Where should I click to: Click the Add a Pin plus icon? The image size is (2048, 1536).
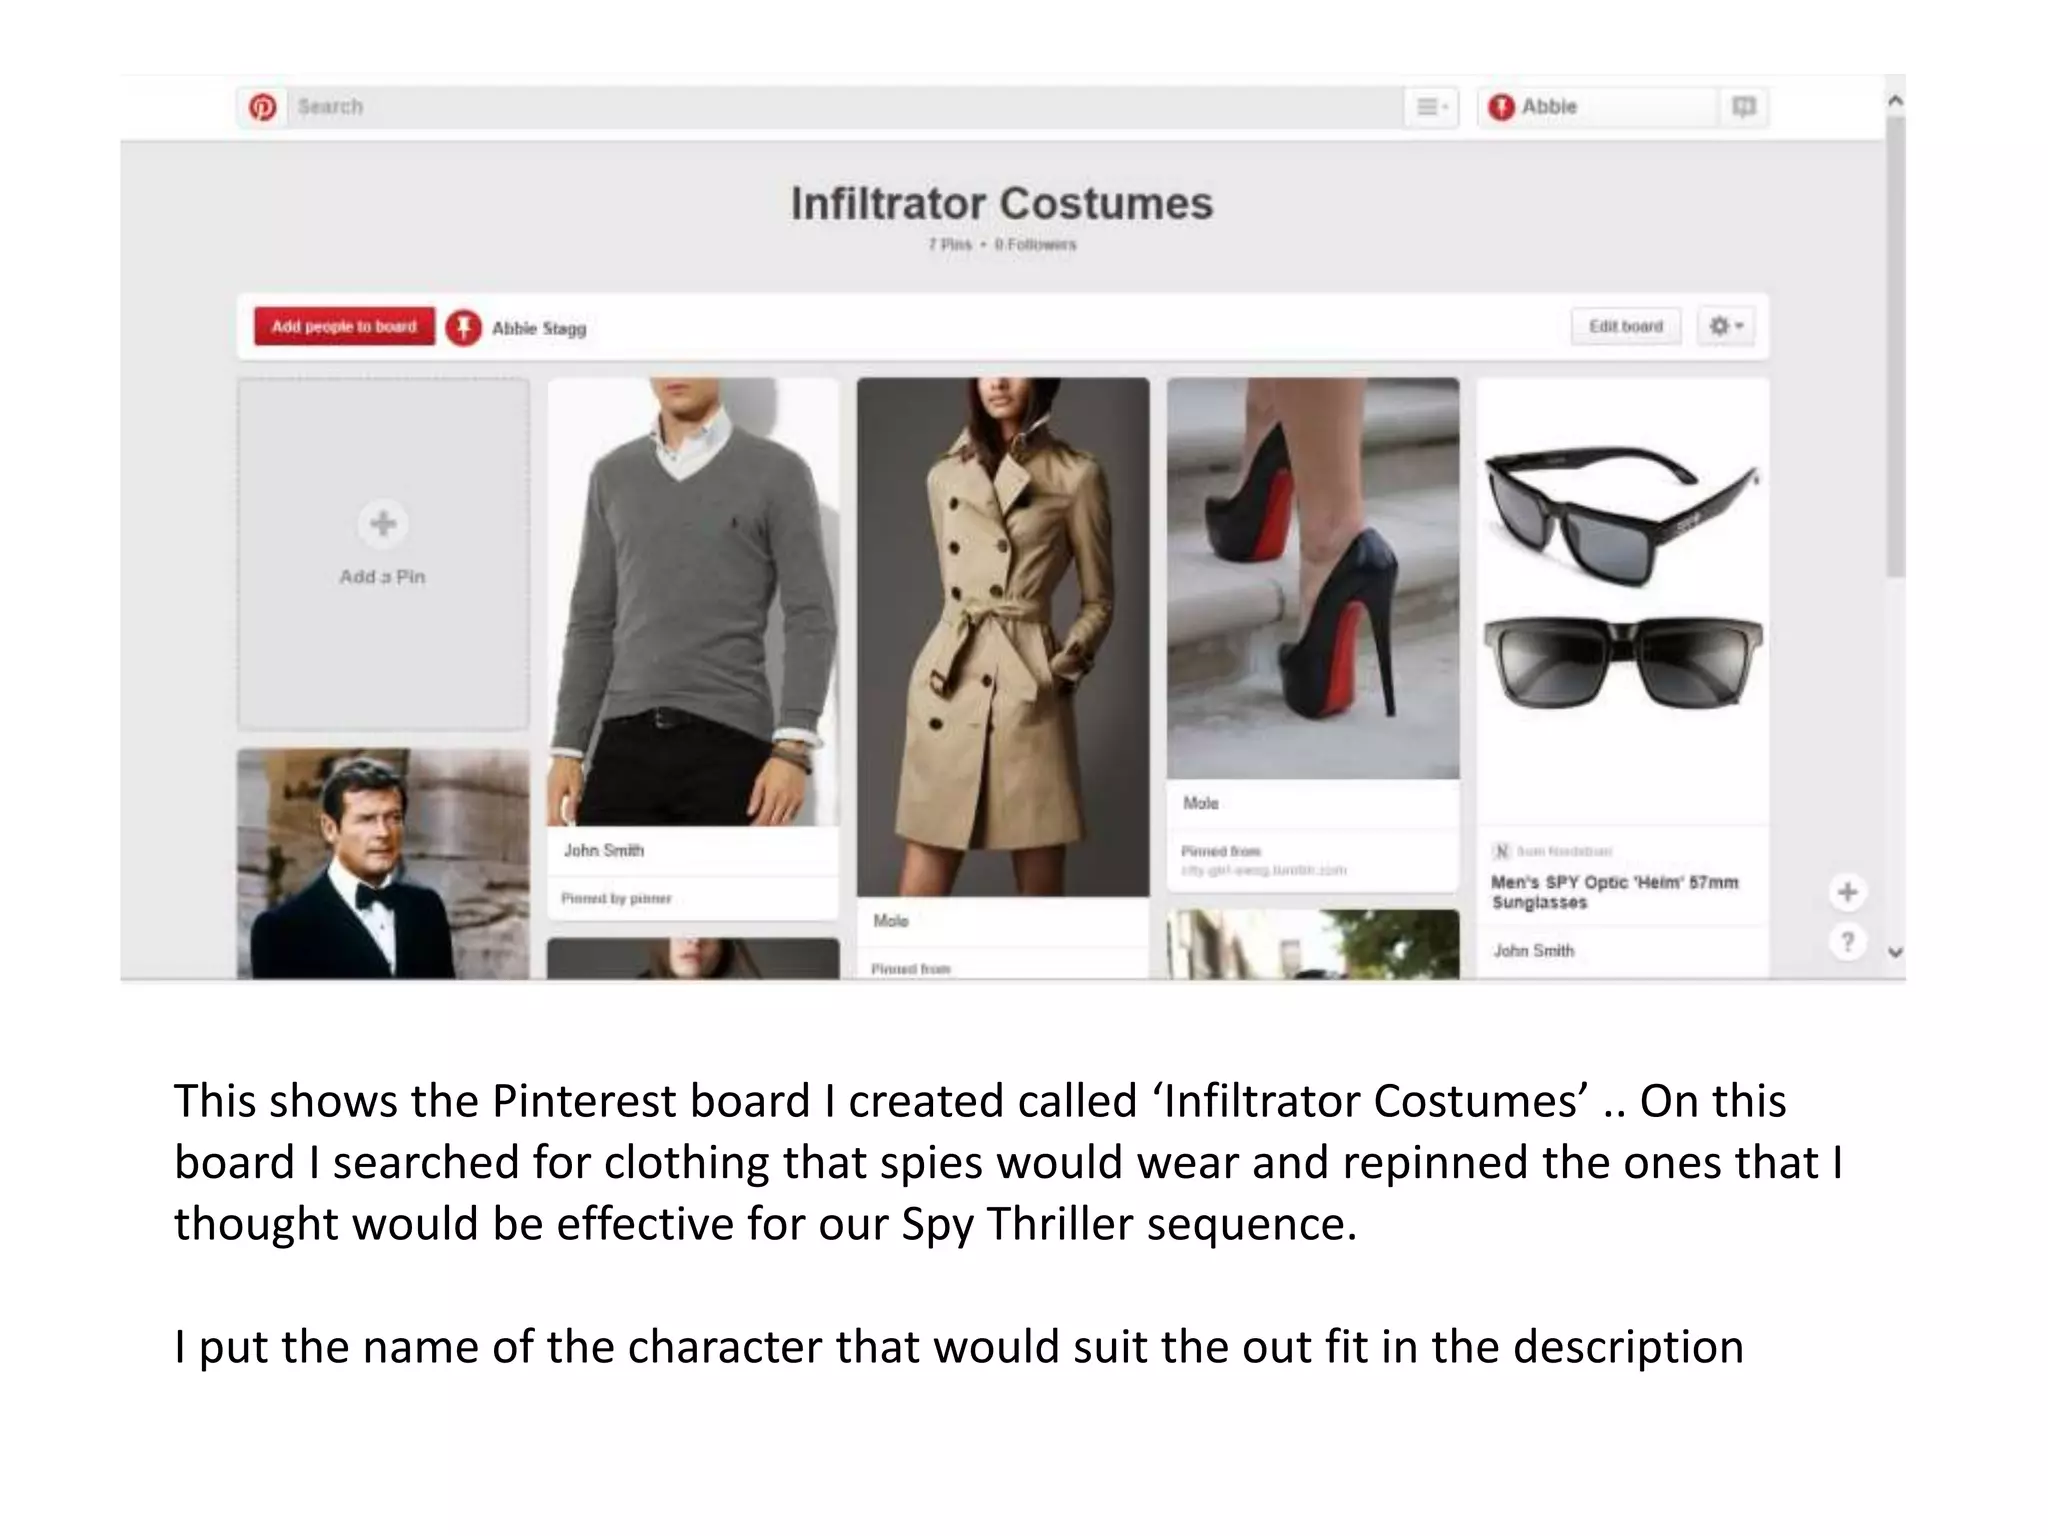[x=383, y=524]
